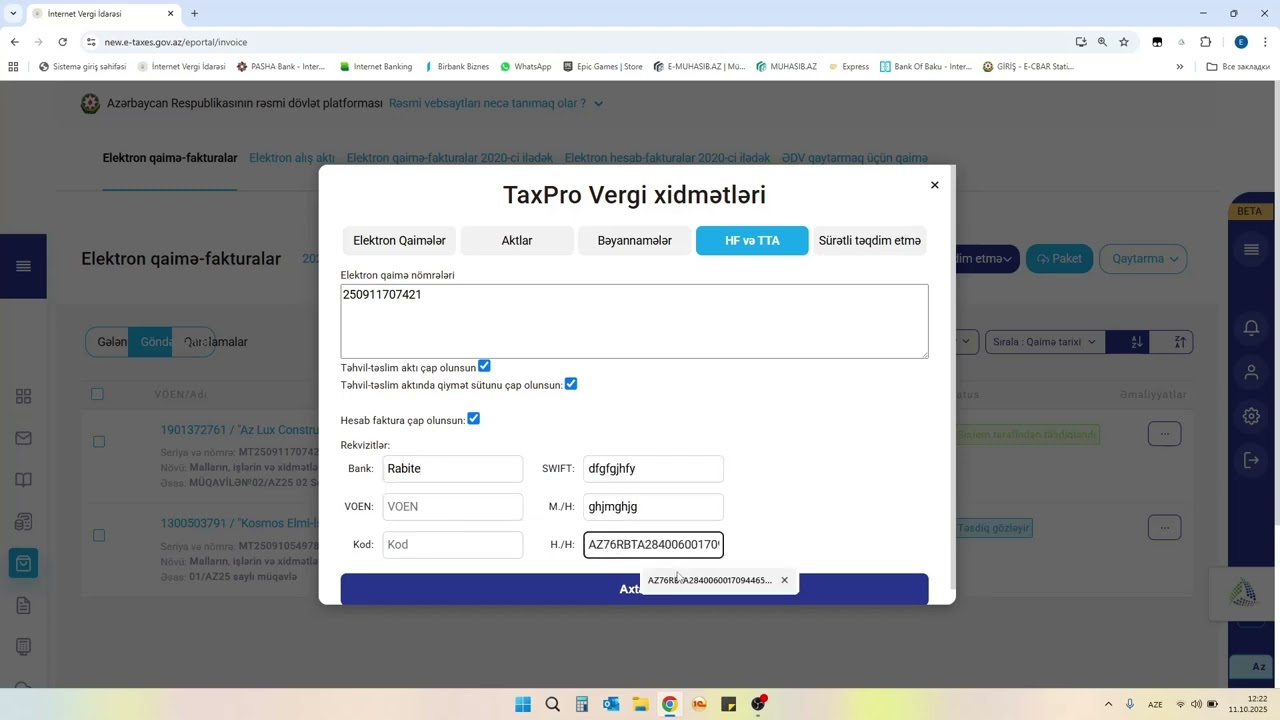Click the M./H input field
Image resolution: width=1280 pixels, height=720 pixels.
[x=653, y=506]
